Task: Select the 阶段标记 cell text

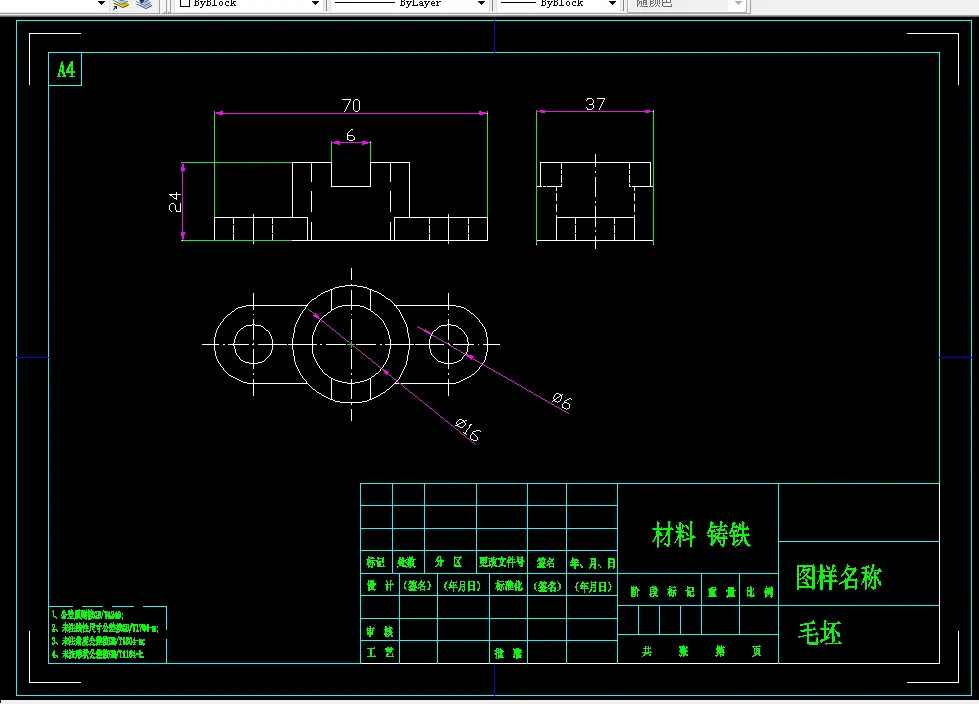Action: [x=662, y=592]
